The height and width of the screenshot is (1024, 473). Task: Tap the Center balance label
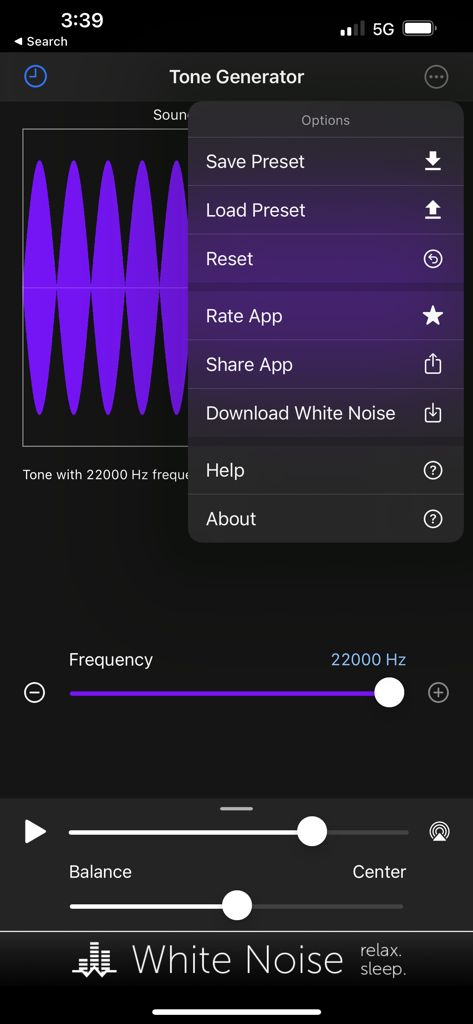tap(379, 872)
